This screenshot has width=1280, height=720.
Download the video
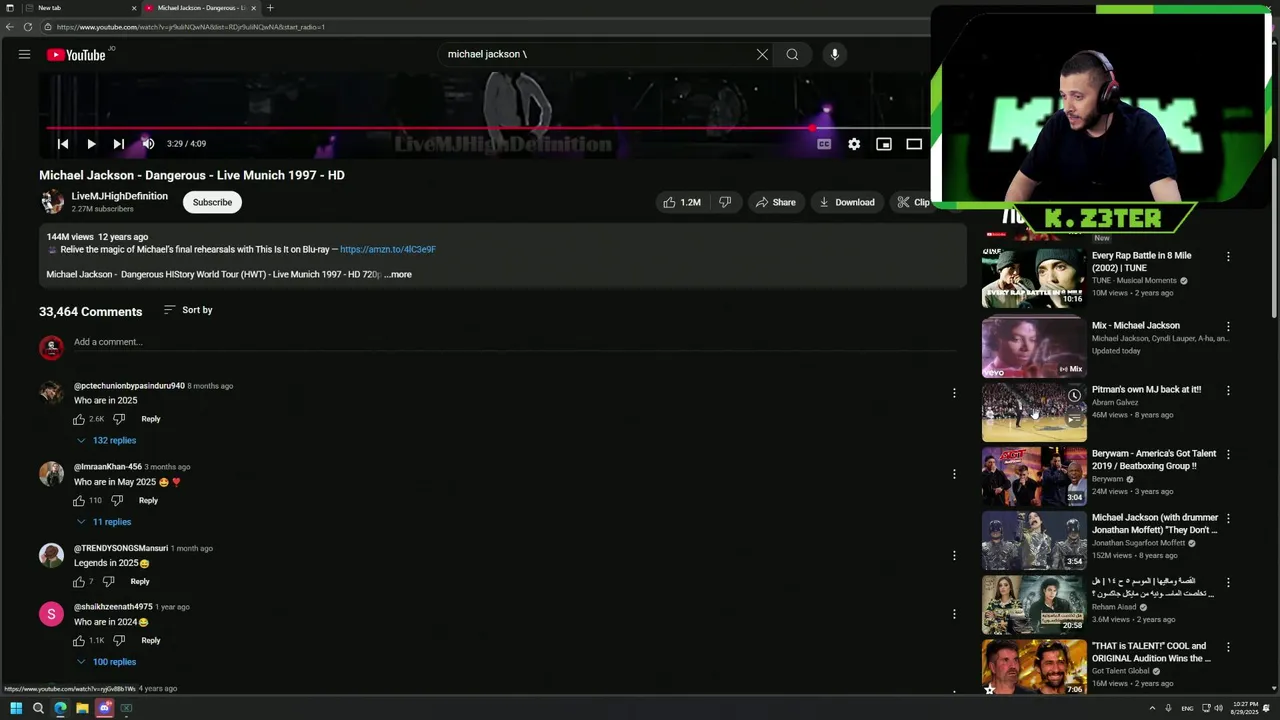[847, 202]
